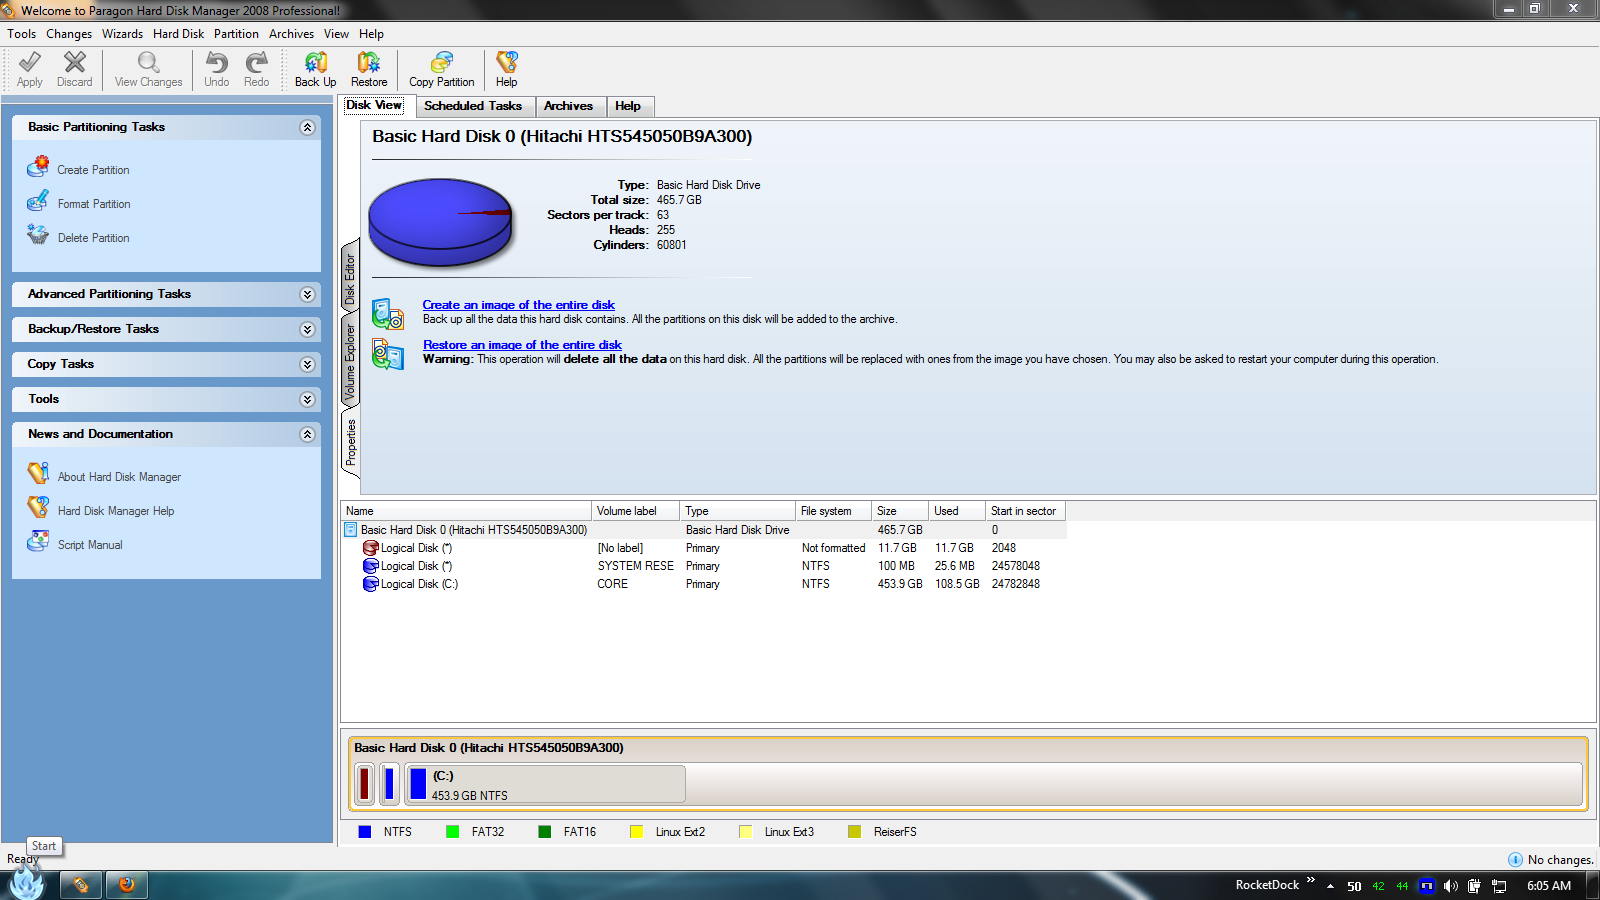Screen dimensions: 1600x900
Task: Click About Hard Disk Manager icon
Action: coord(38,473)
